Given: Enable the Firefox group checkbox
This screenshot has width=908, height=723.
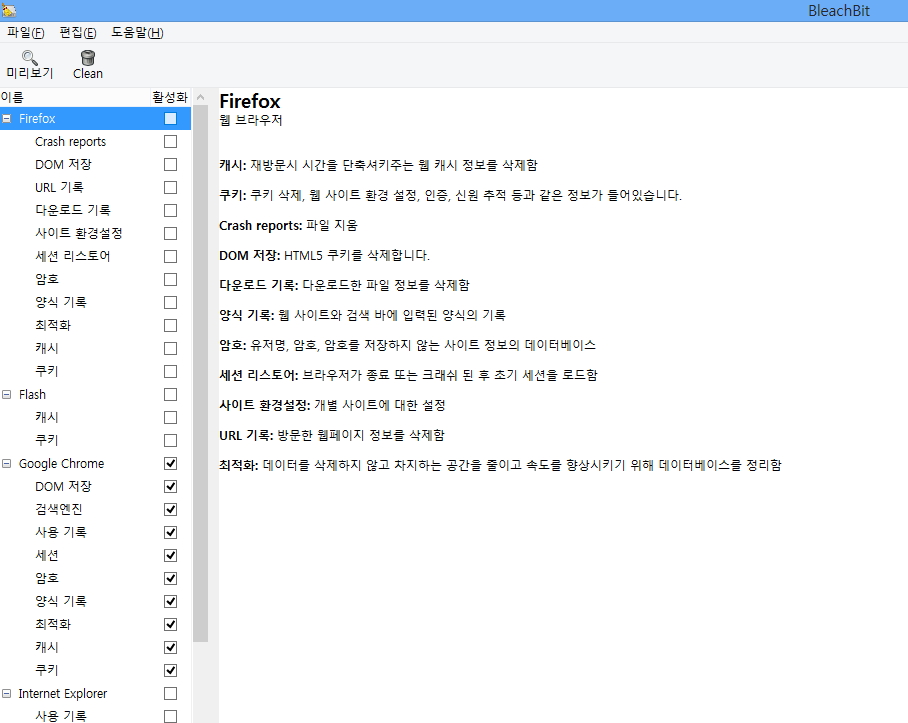Looking at the screenshot, I should (170, 119).
